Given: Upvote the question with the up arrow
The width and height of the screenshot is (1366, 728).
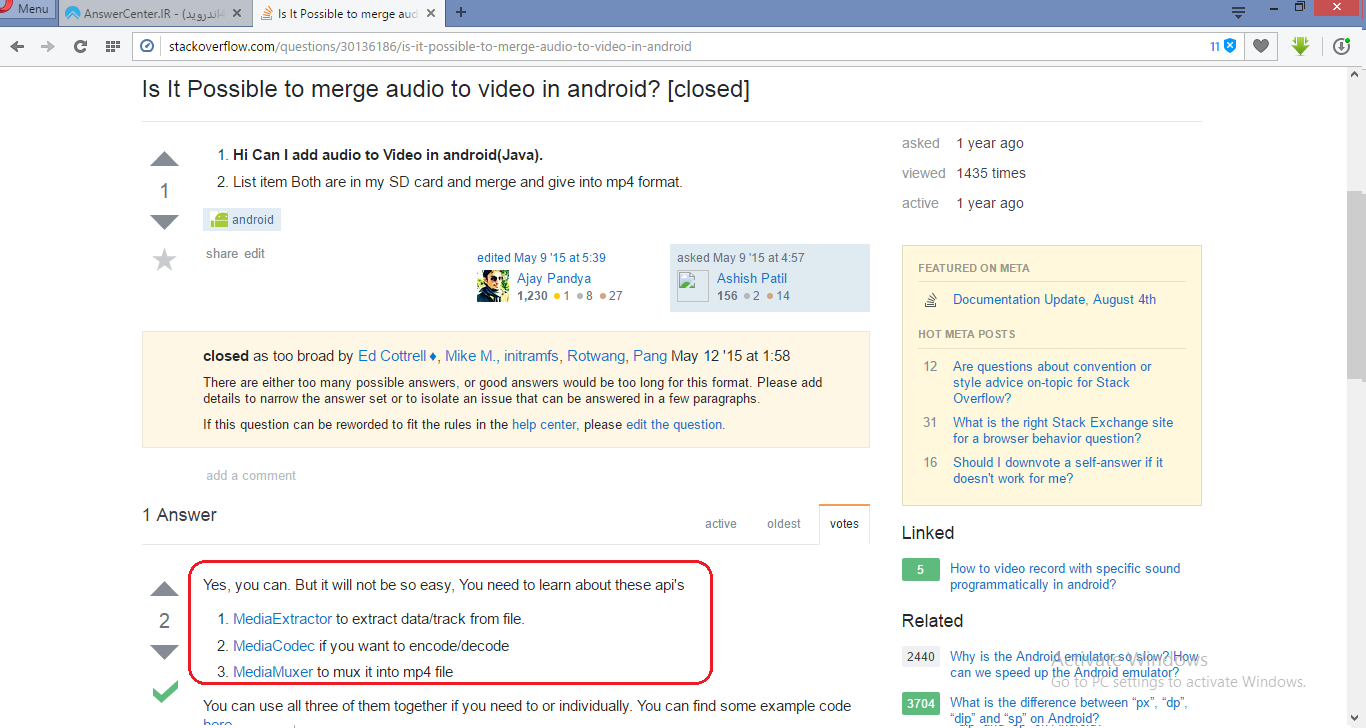Looking at the screenshot, I should click(x=164, y=160).
